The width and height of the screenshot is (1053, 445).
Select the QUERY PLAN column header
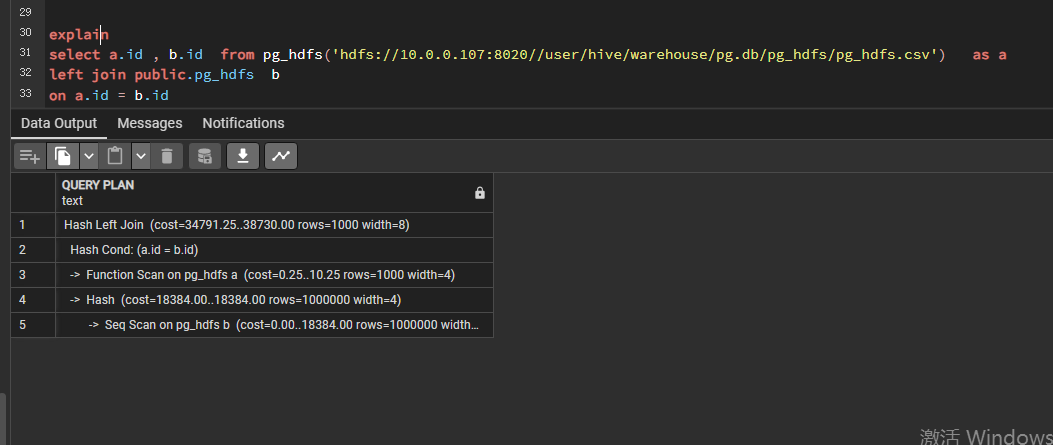[x=274, y=193]
